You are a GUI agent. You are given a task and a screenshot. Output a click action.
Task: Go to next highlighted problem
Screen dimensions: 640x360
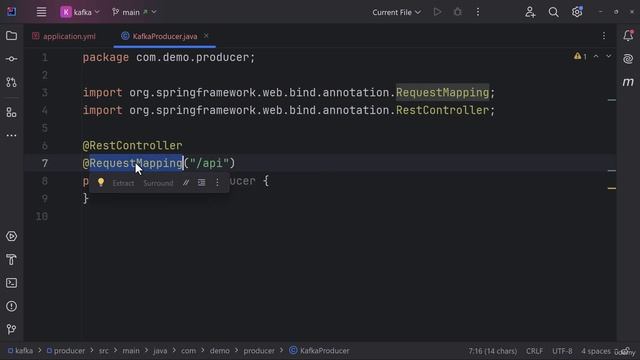608,56
